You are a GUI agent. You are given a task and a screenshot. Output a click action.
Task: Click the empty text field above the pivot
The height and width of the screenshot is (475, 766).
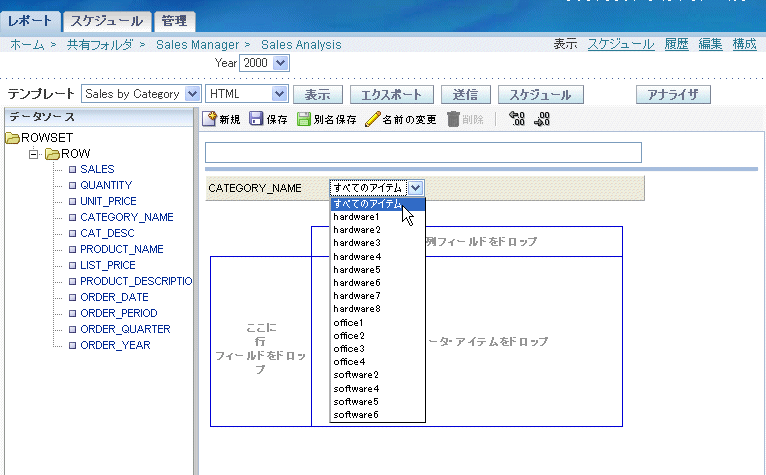click(x=423, y=152)
